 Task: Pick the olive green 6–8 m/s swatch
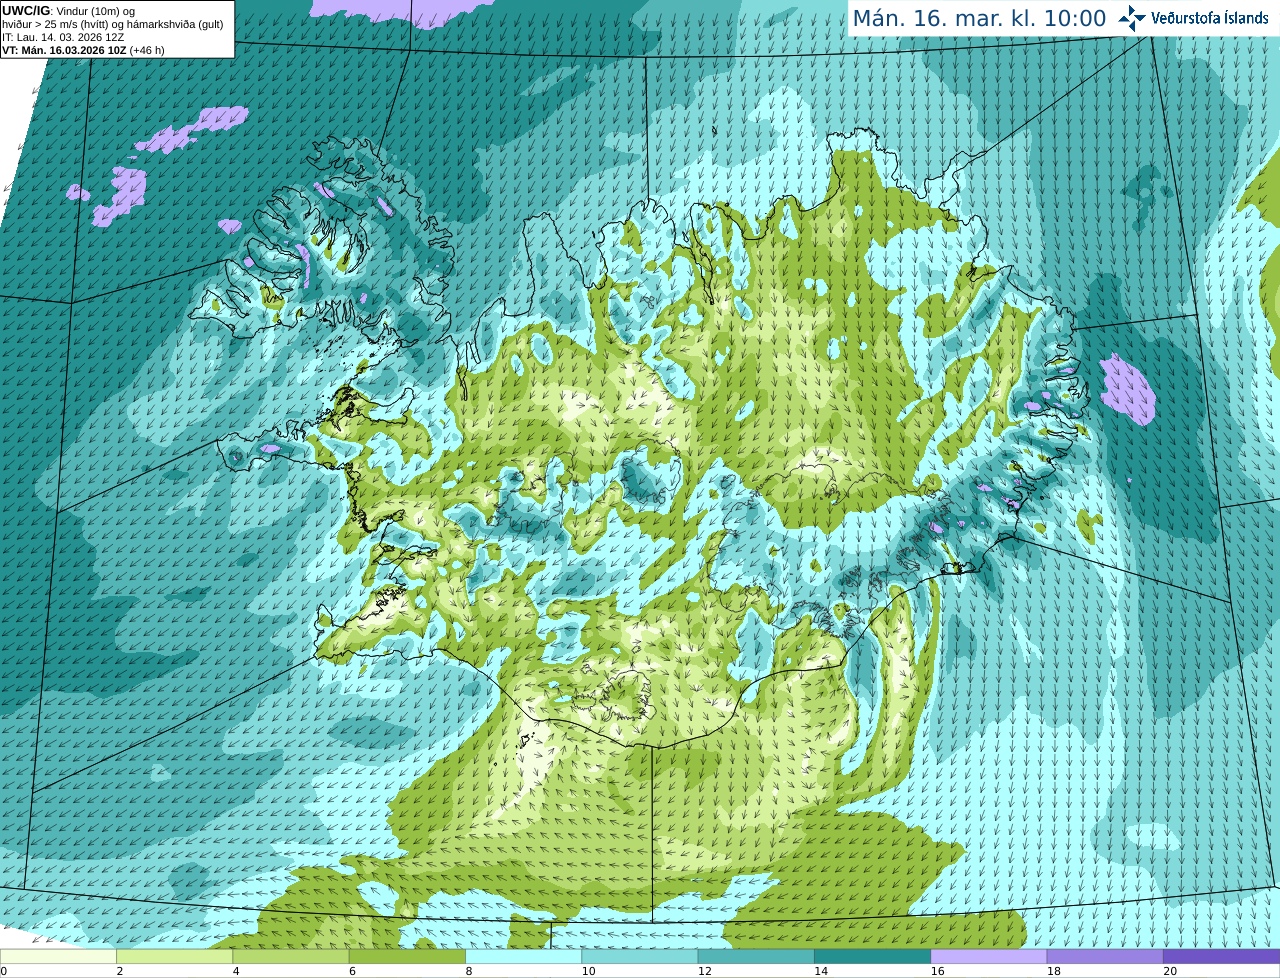click(407, 956)
